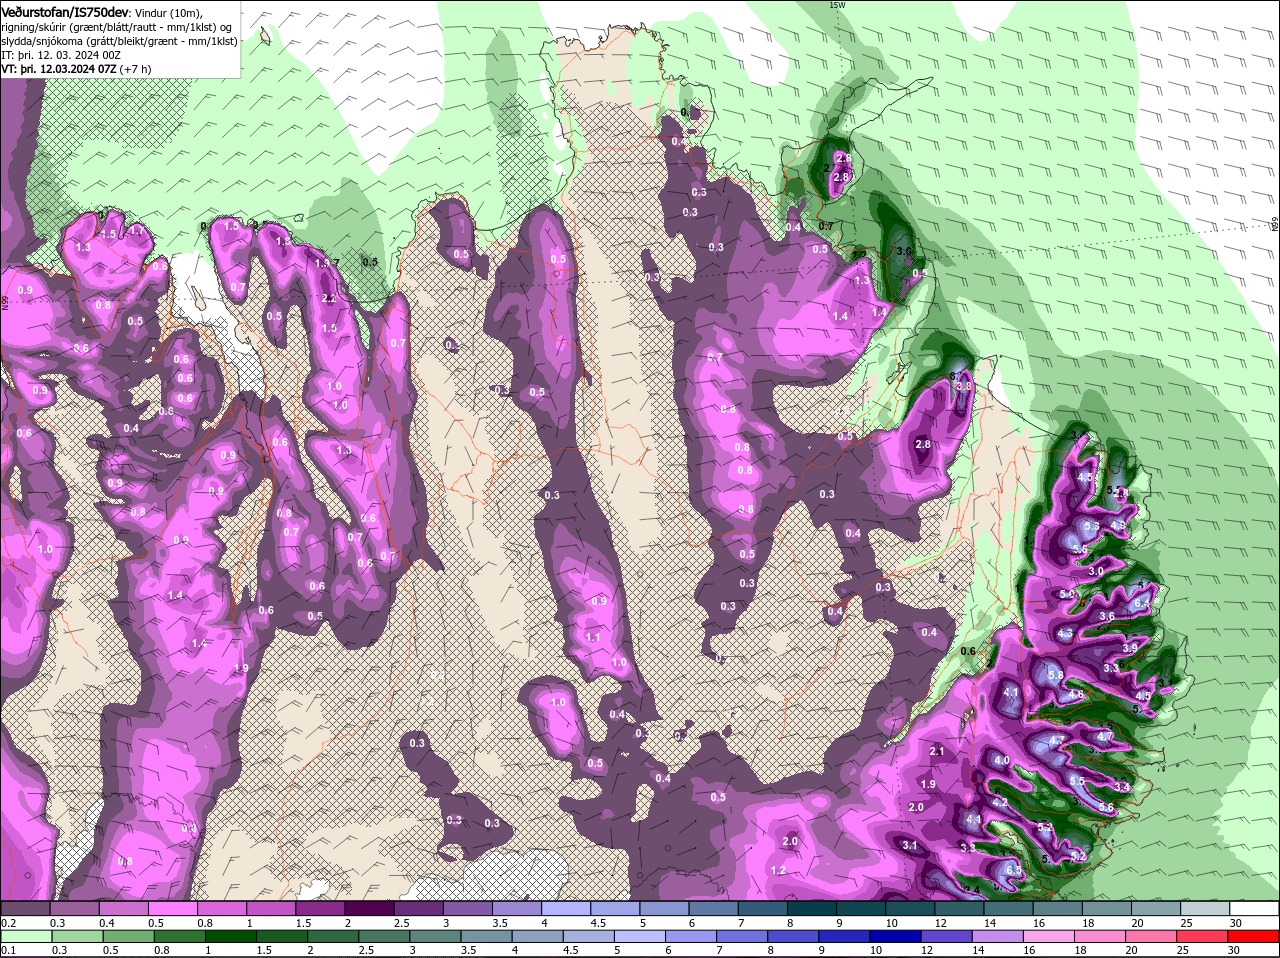This screenshot has height=958, width=1280.
Task: Click the '2.2' value in the northwest
Action: [x=329, y=299]
